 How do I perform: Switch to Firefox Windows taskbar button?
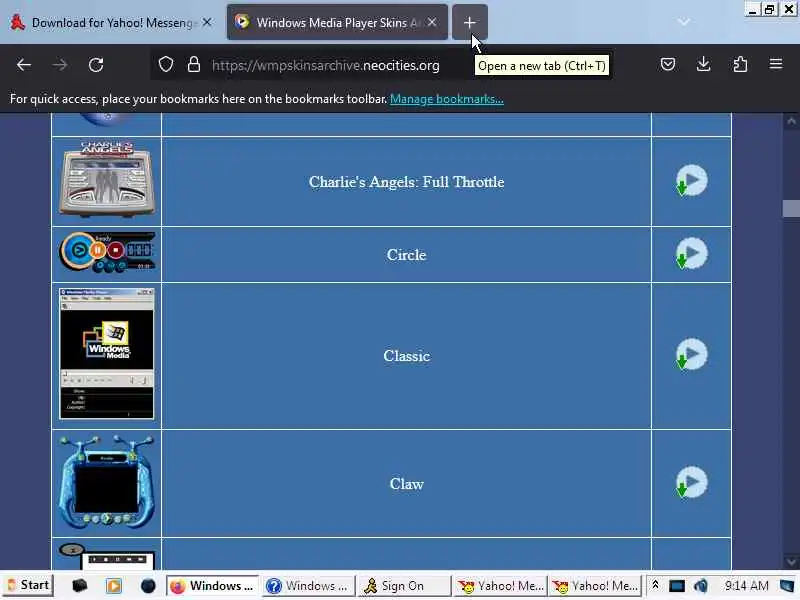coord(212,586)
